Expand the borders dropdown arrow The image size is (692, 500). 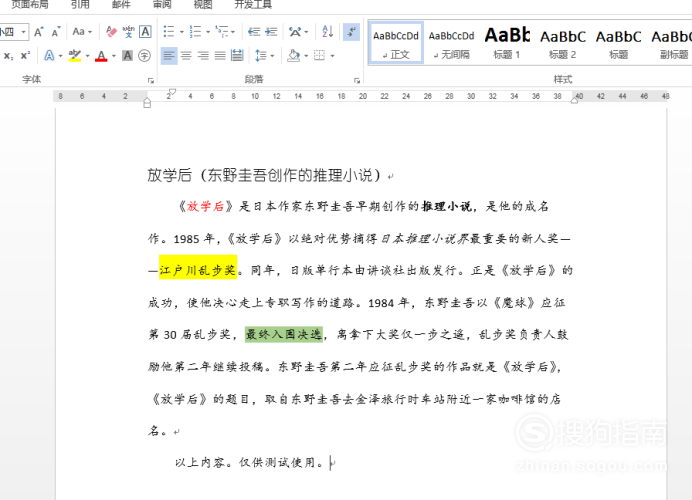332,56
